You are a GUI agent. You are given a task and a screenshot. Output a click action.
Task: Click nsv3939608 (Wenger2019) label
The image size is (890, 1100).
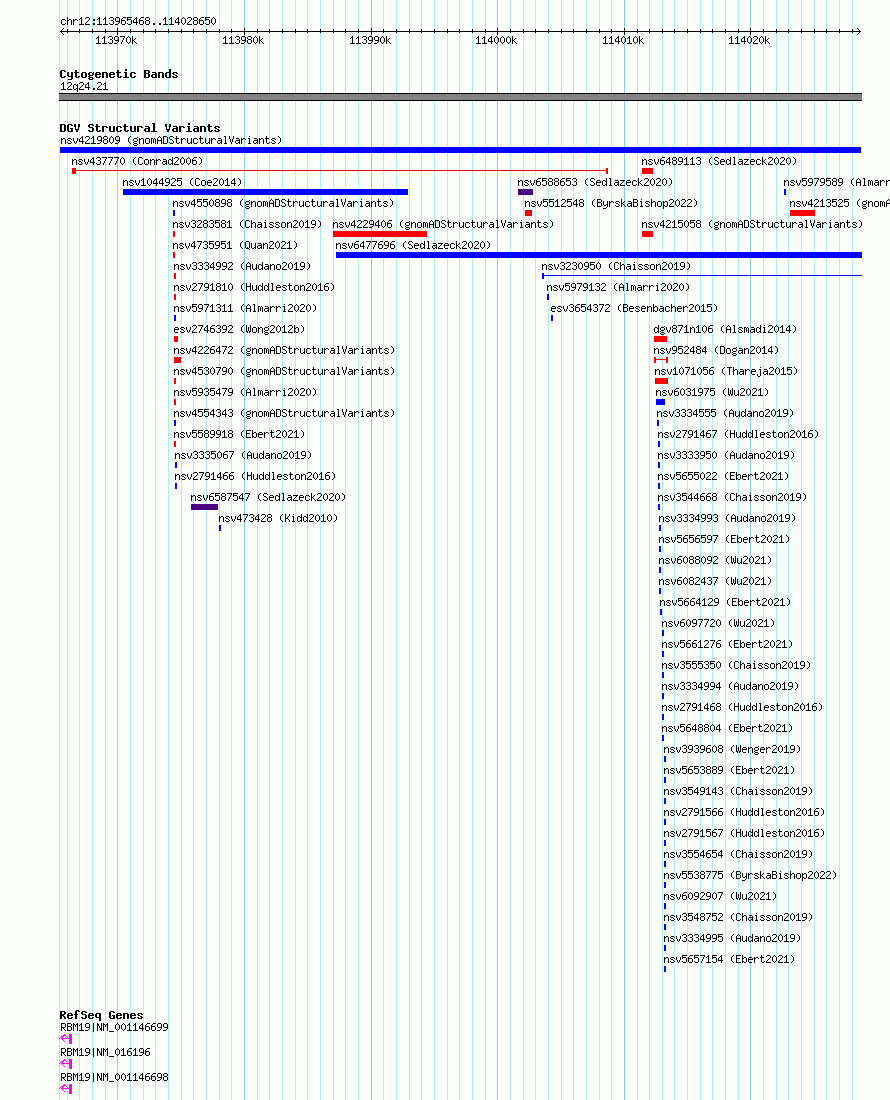pyautogui.click(x=731, y=750)
